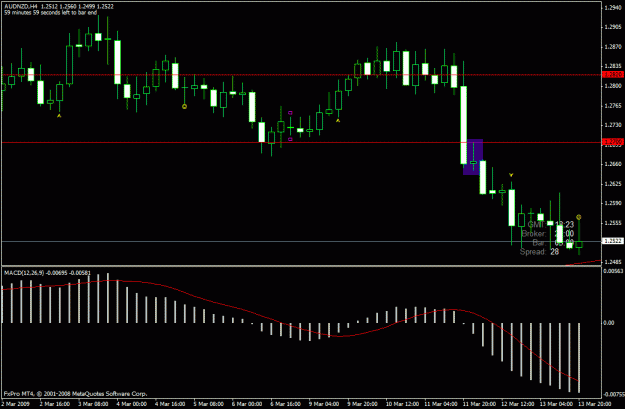Click the -0.00755 MACD scale label
This screenshot has width=625, height=409.
613,395
